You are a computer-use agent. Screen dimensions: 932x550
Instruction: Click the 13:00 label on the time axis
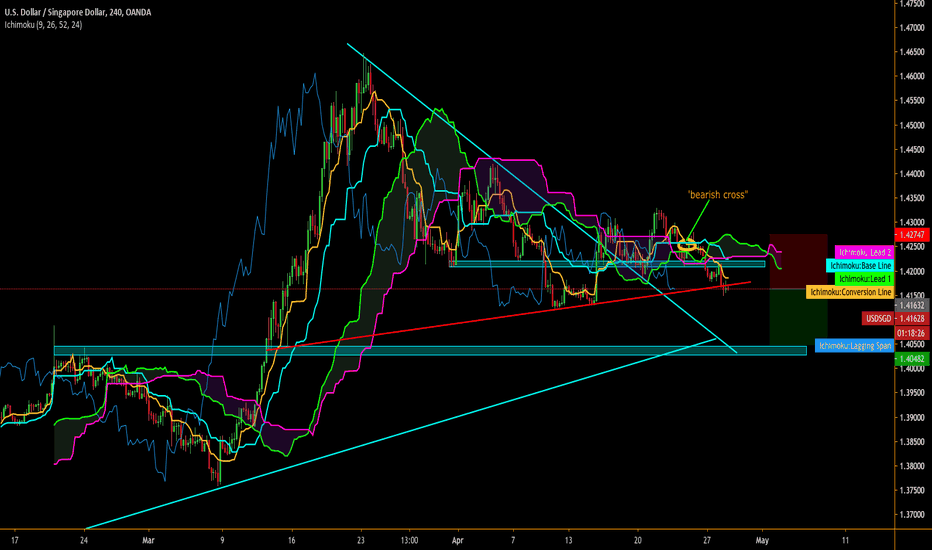410,540
